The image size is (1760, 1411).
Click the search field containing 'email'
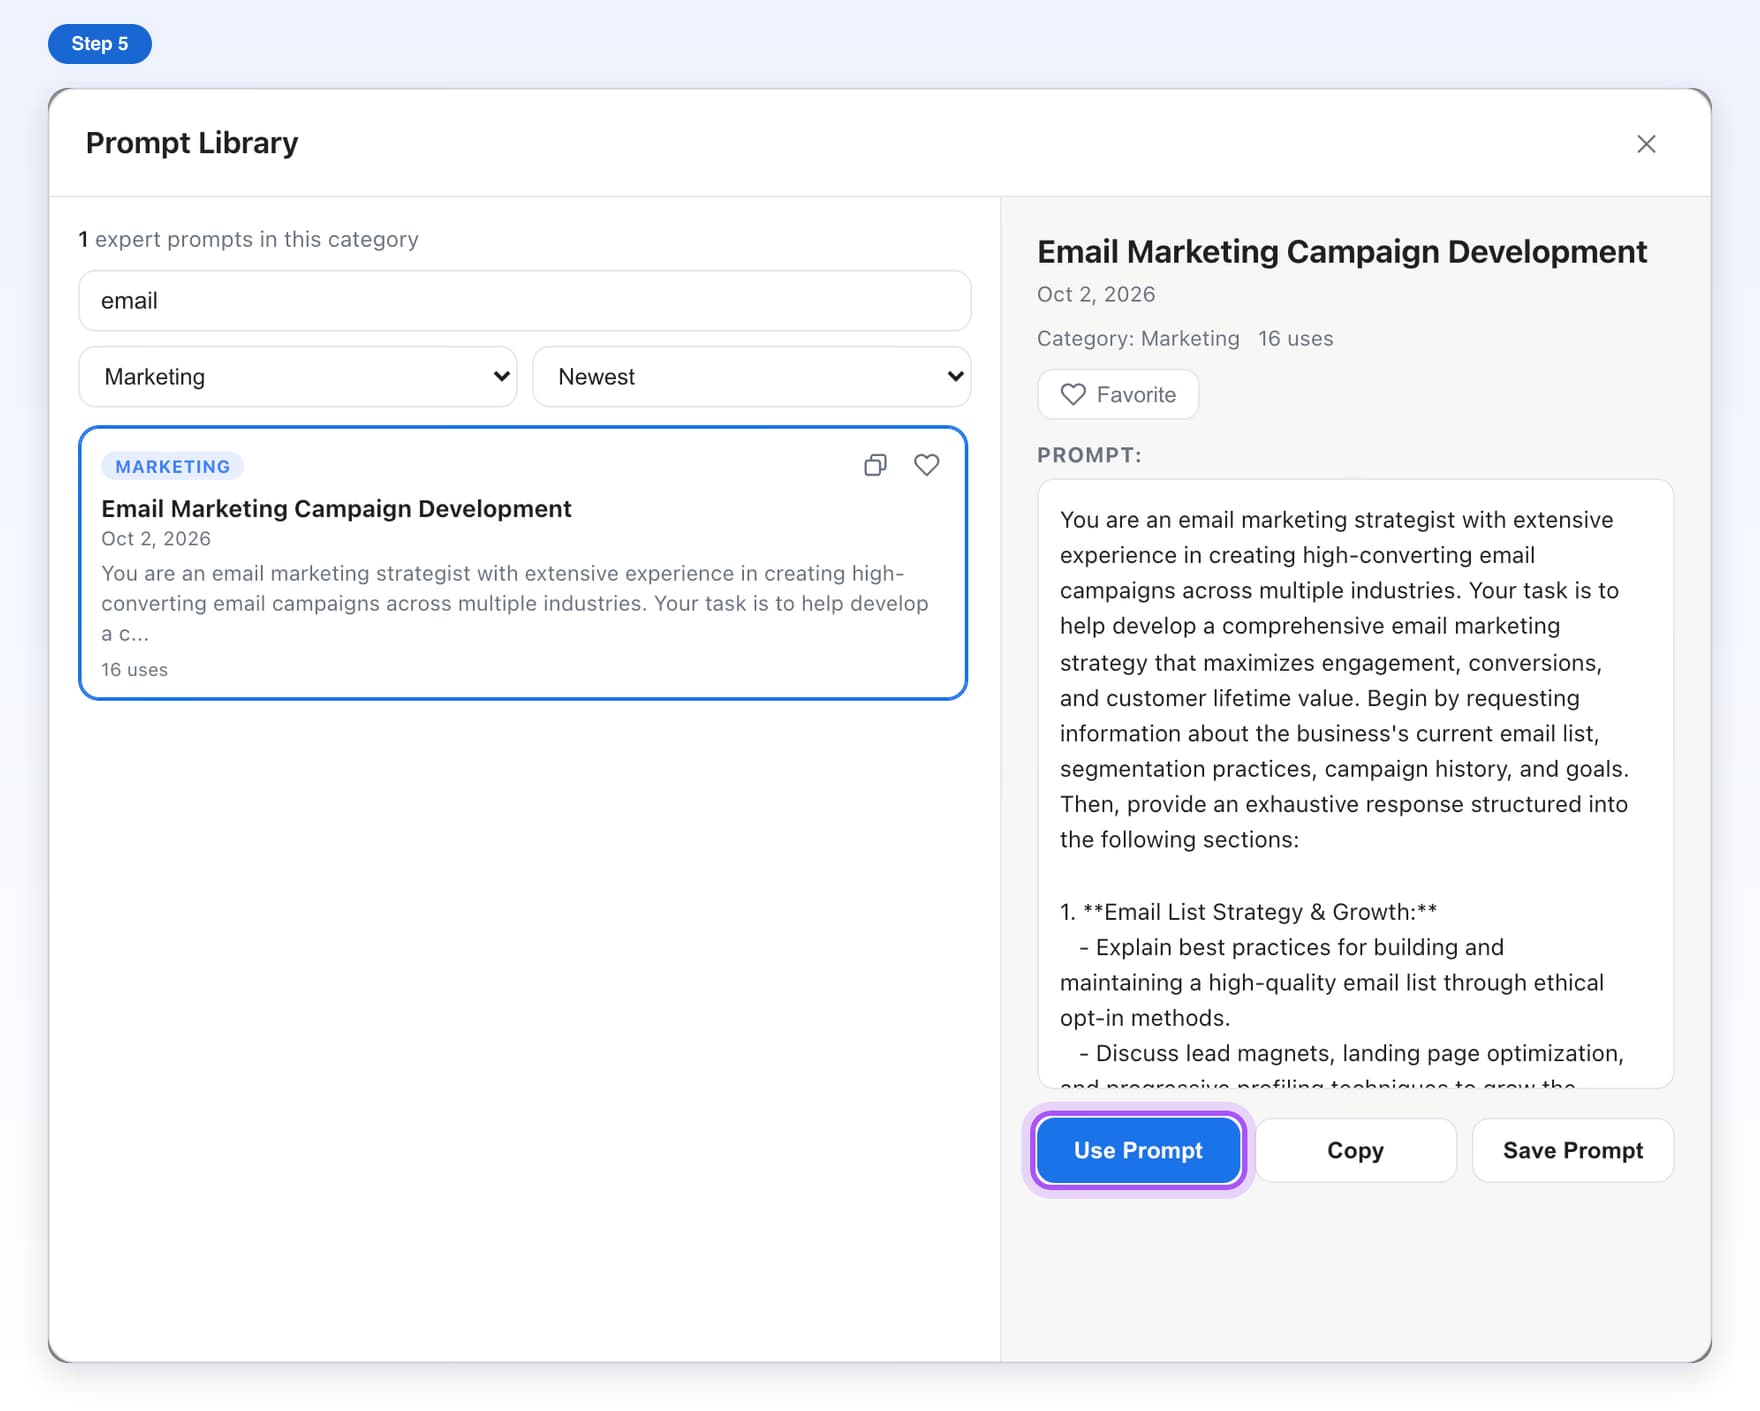[525, 301]
